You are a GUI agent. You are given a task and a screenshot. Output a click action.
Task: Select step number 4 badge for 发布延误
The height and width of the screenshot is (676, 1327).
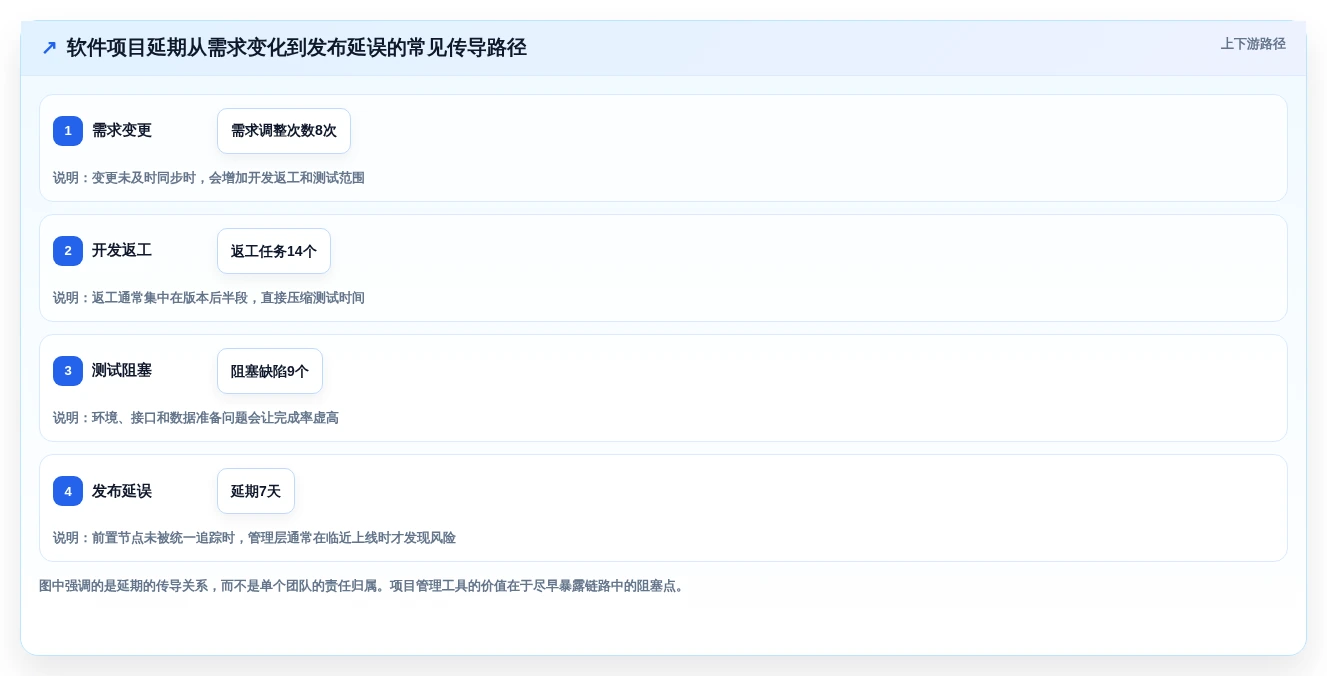[68, 491]
